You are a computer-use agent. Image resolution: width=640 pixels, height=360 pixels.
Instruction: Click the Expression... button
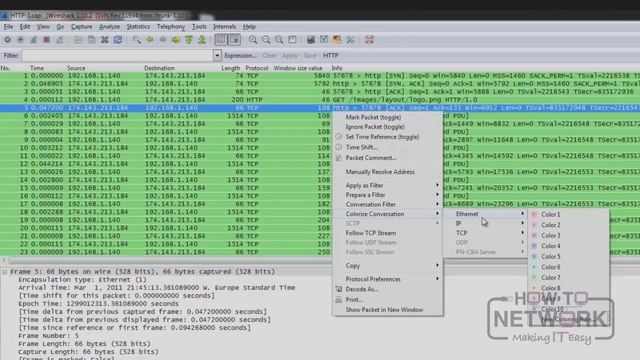[x=240, y=56]
